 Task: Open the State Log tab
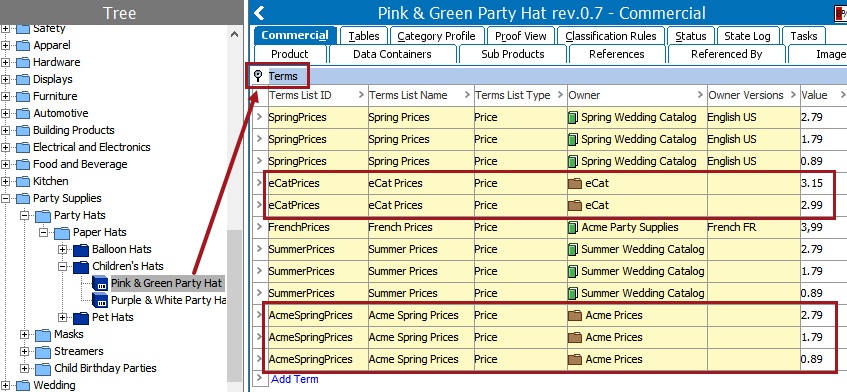747,36
